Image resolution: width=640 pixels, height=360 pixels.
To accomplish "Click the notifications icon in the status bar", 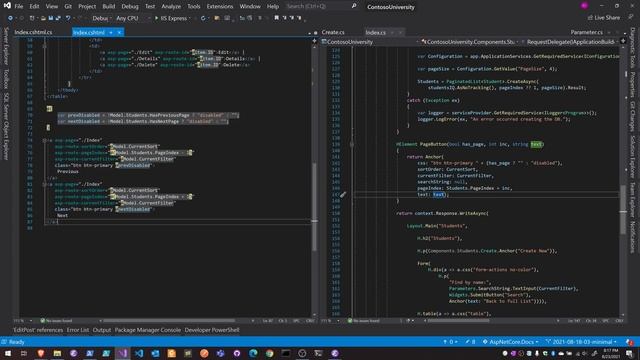I will point(629,342).
